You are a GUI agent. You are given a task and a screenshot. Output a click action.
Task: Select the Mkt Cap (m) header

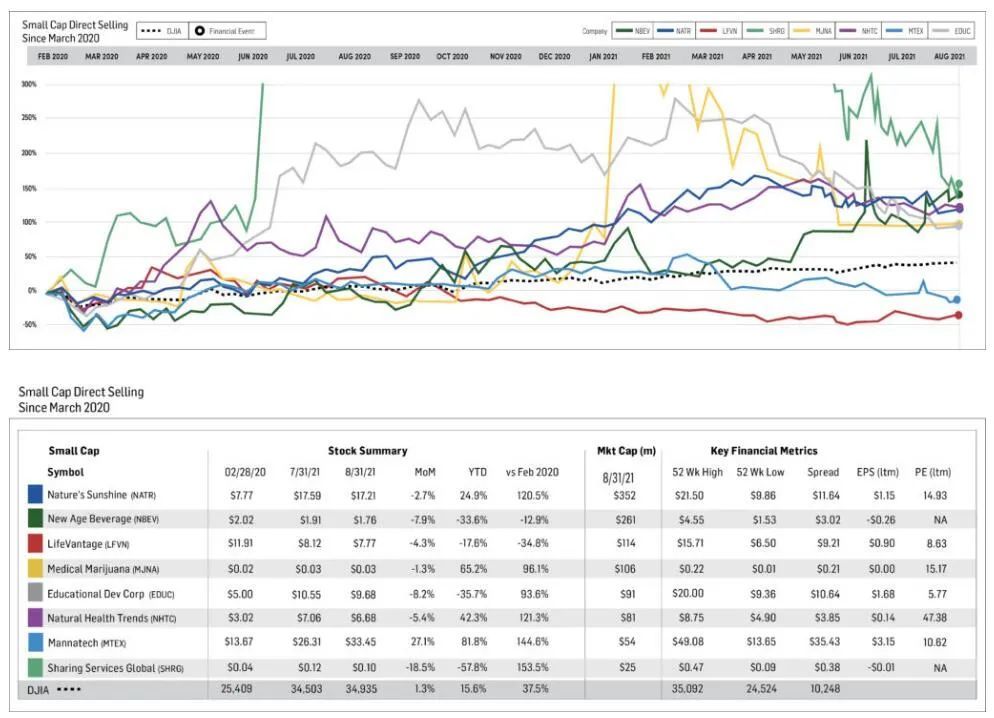(x=626, y=451)
